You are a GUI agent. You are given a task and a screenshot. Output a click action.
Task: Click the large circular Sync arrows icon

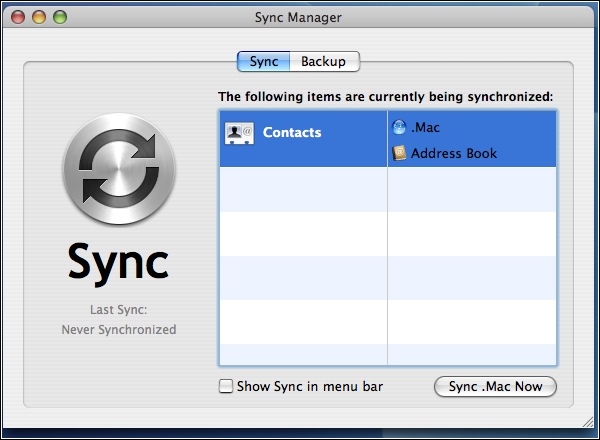[119, 169]
